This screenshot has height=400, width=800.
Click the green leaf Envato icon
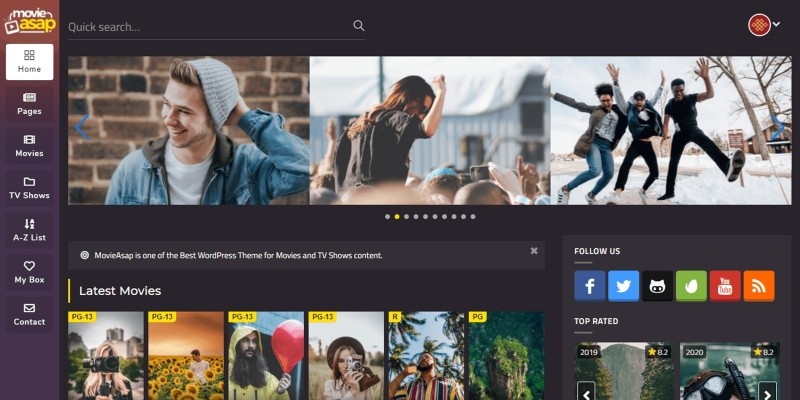692,286
